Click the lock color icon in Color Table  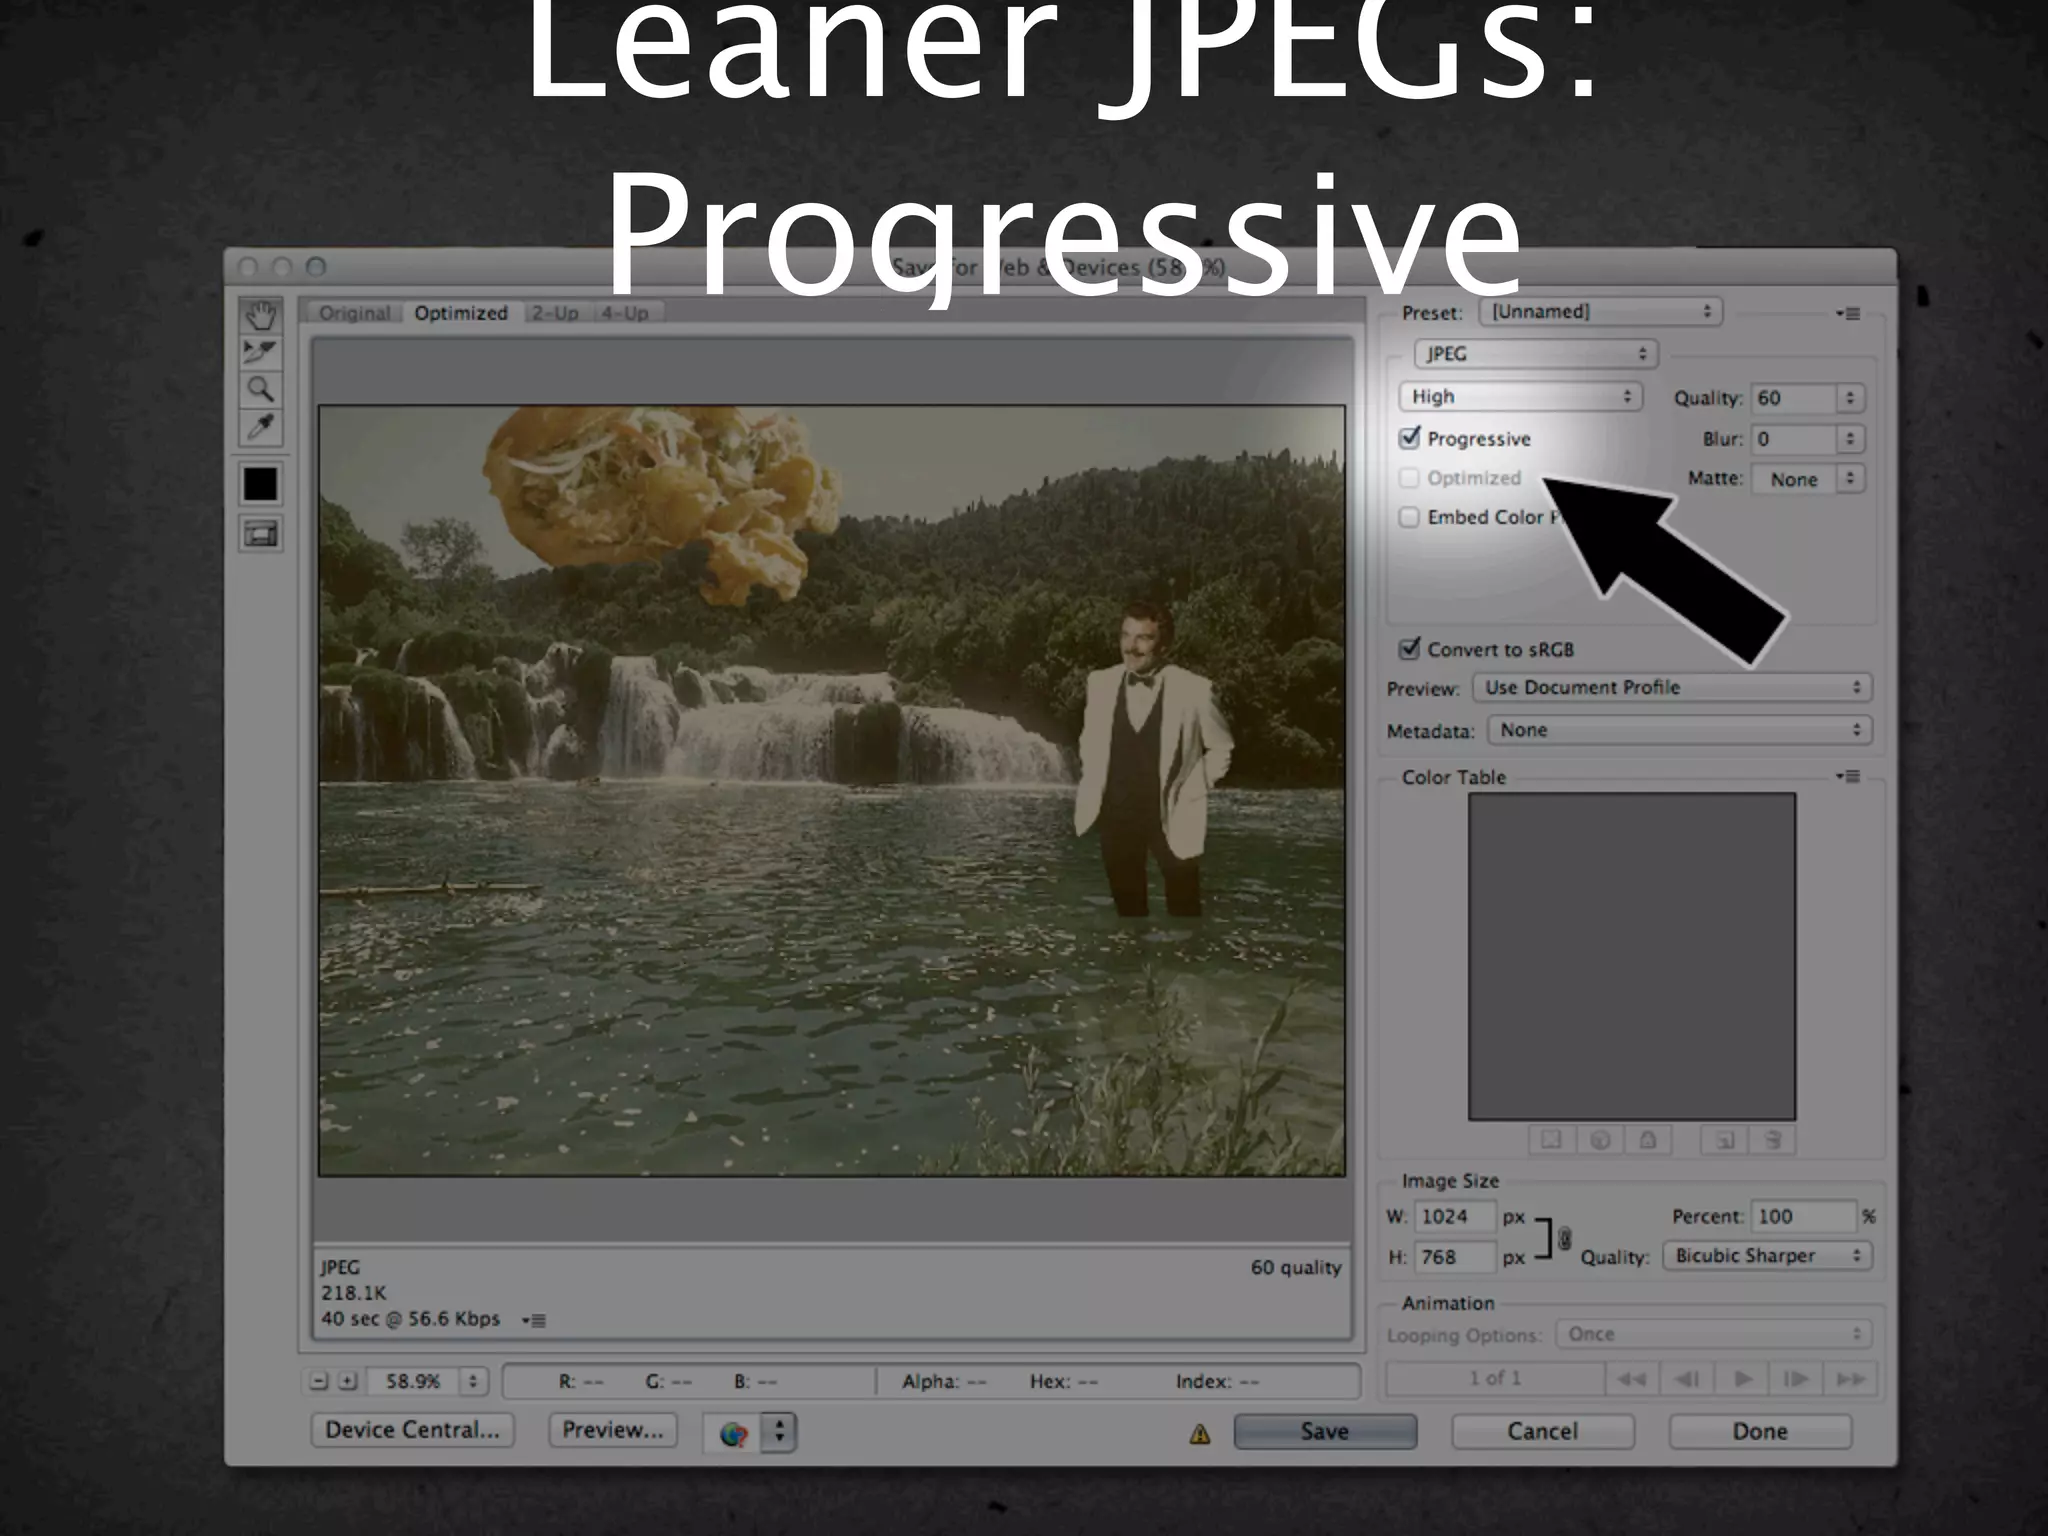[x=1648, y=1140]
